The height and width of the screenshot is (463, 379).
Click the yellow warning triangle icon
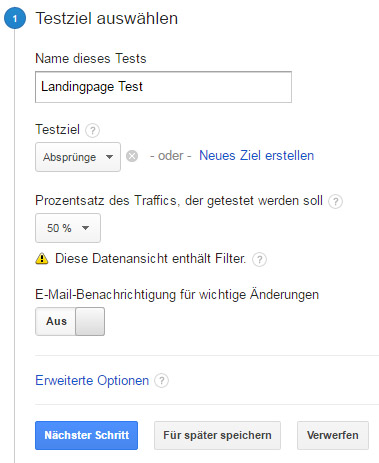click(42, 259)
